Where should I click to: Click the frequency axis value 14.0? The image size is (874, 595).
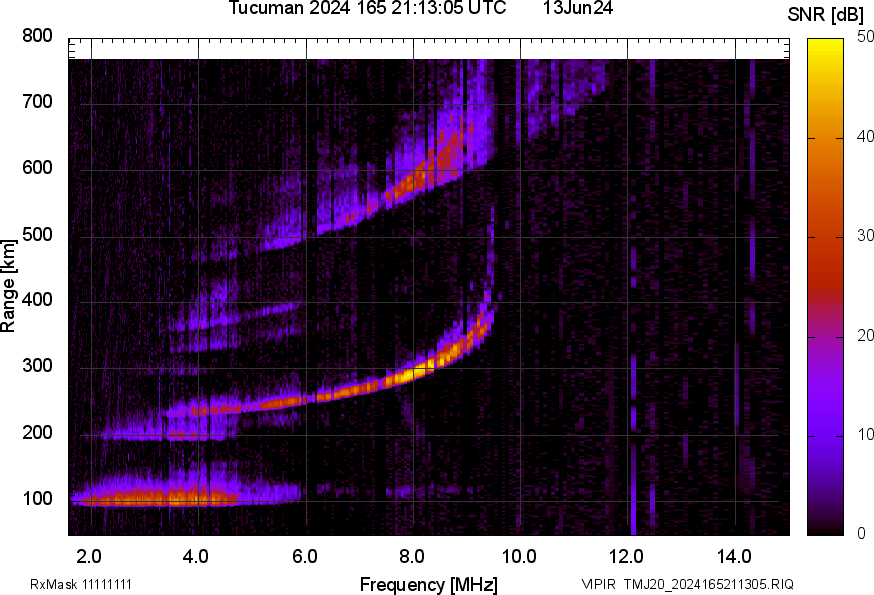tap(734, 557)
